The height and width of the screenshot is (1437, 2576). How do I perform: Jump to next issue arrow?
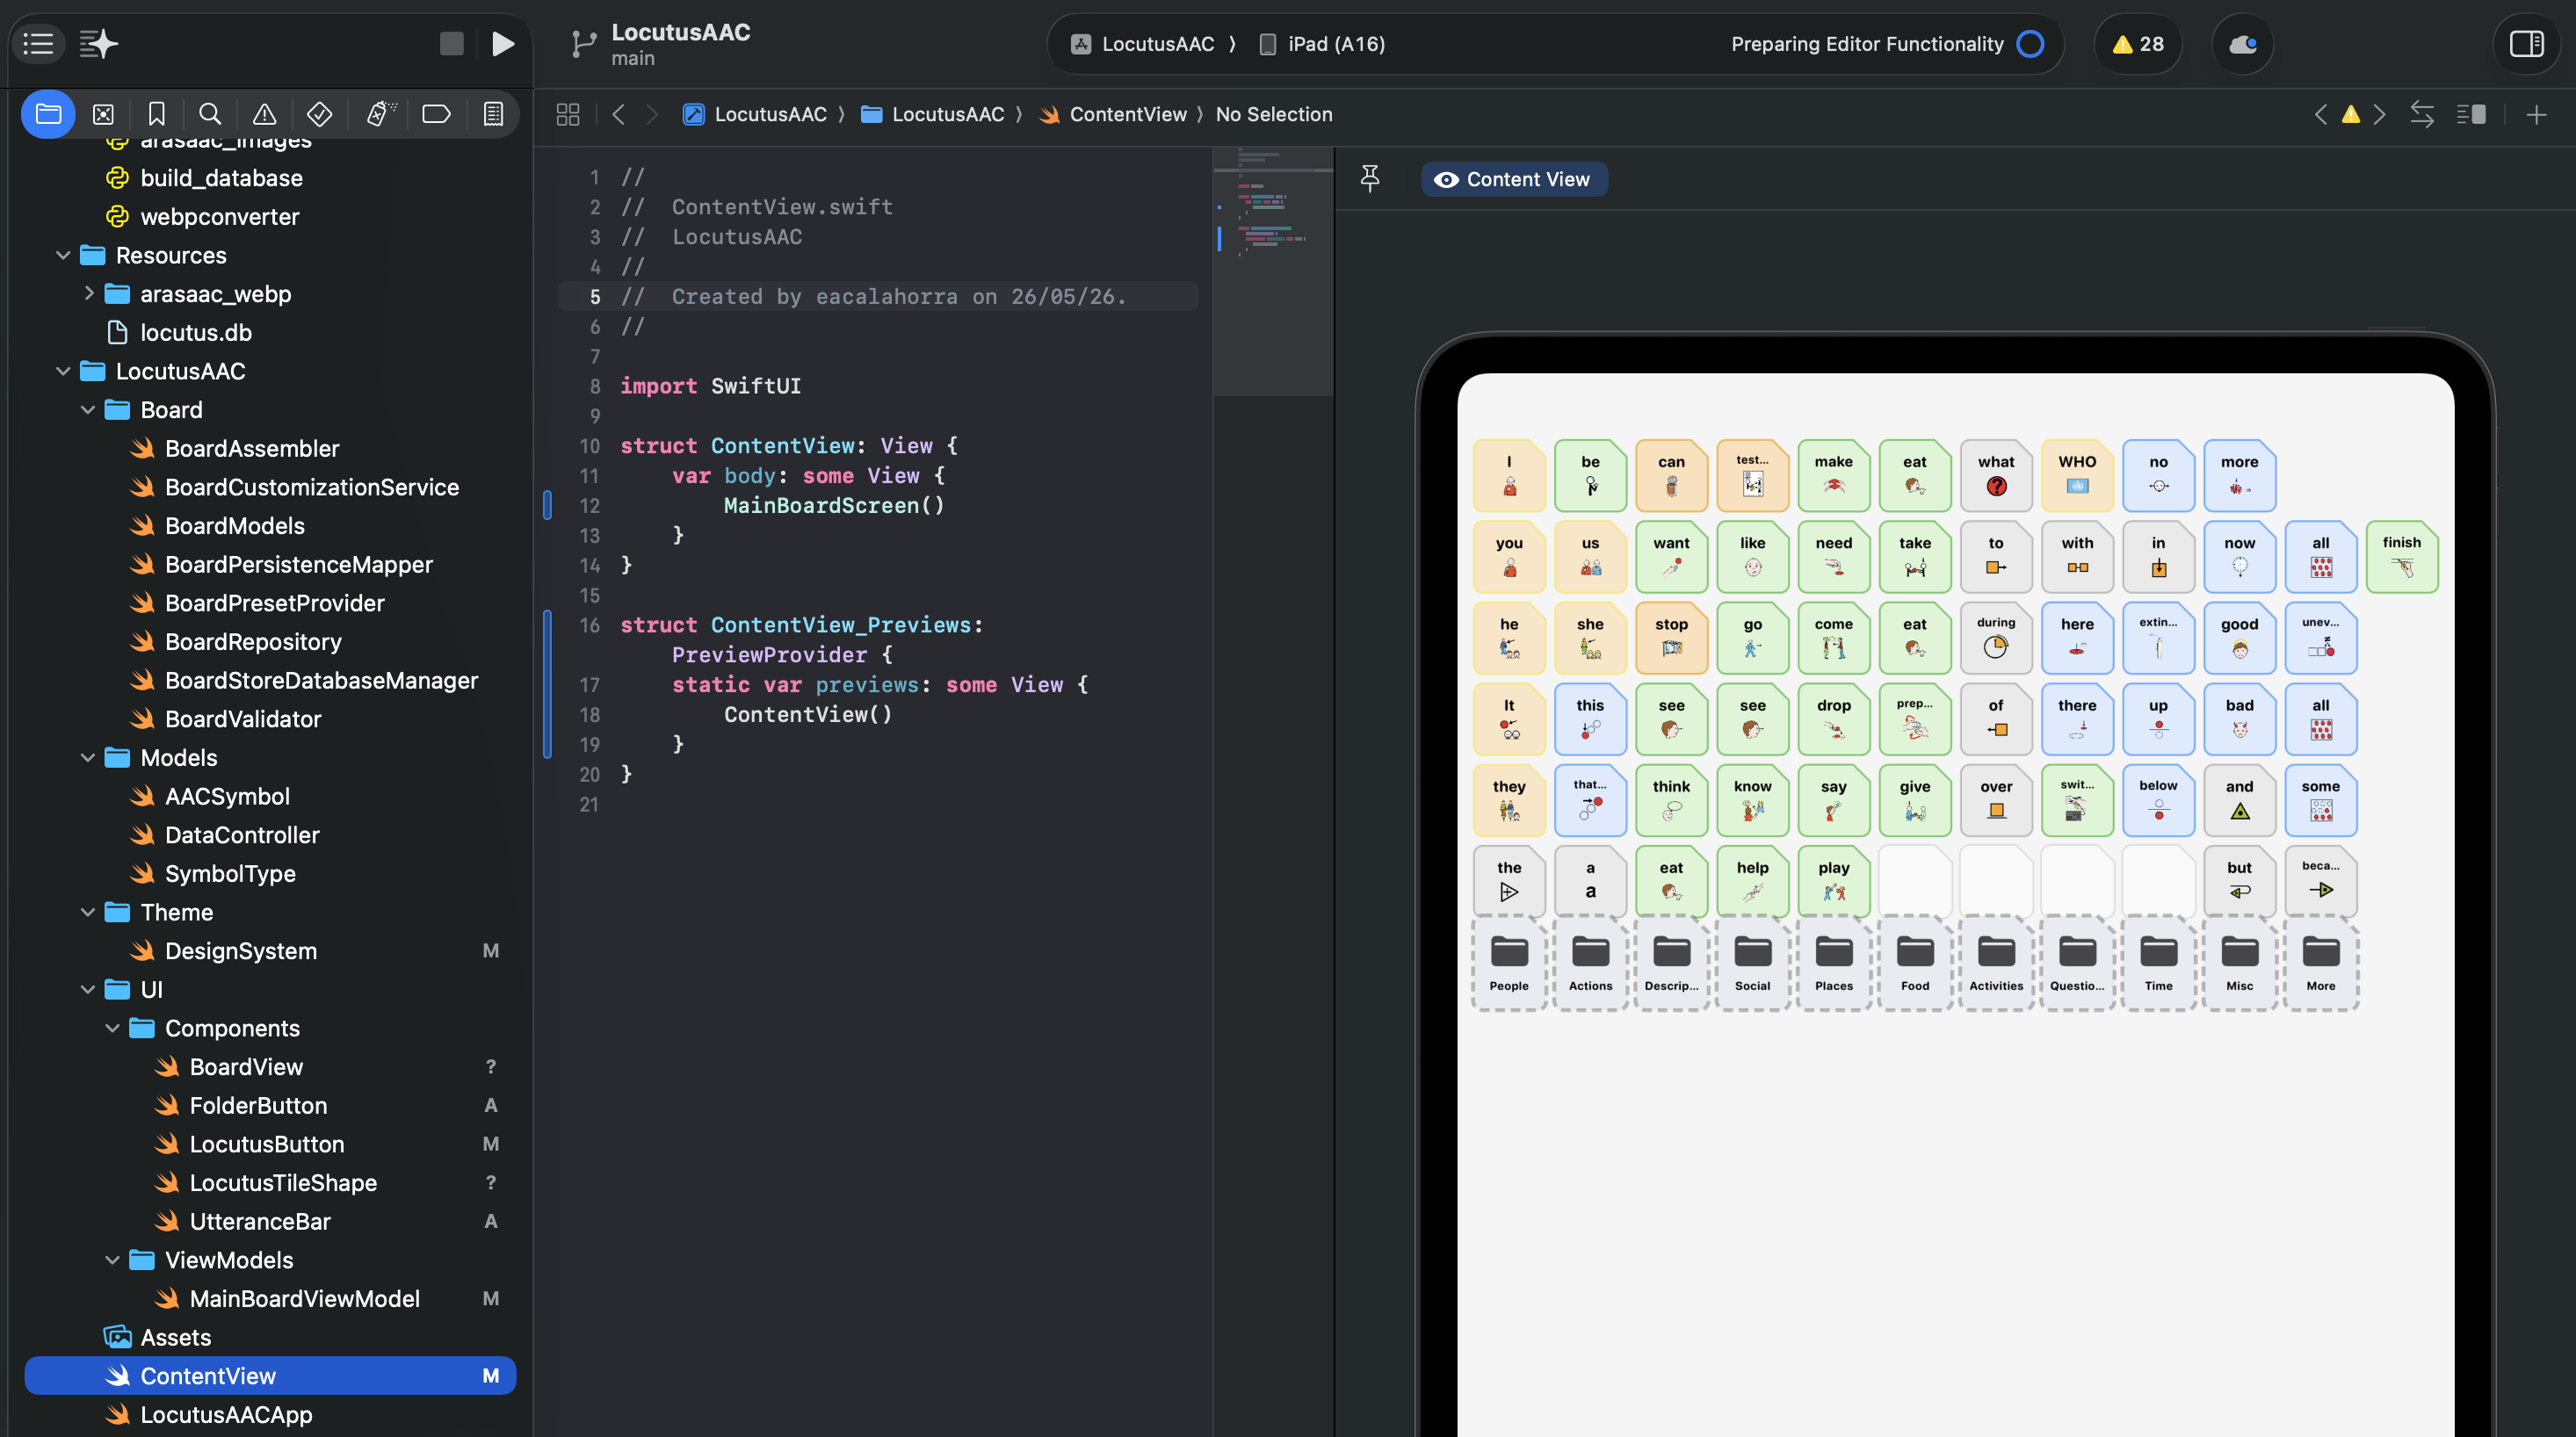click(x=2380, y=115)
